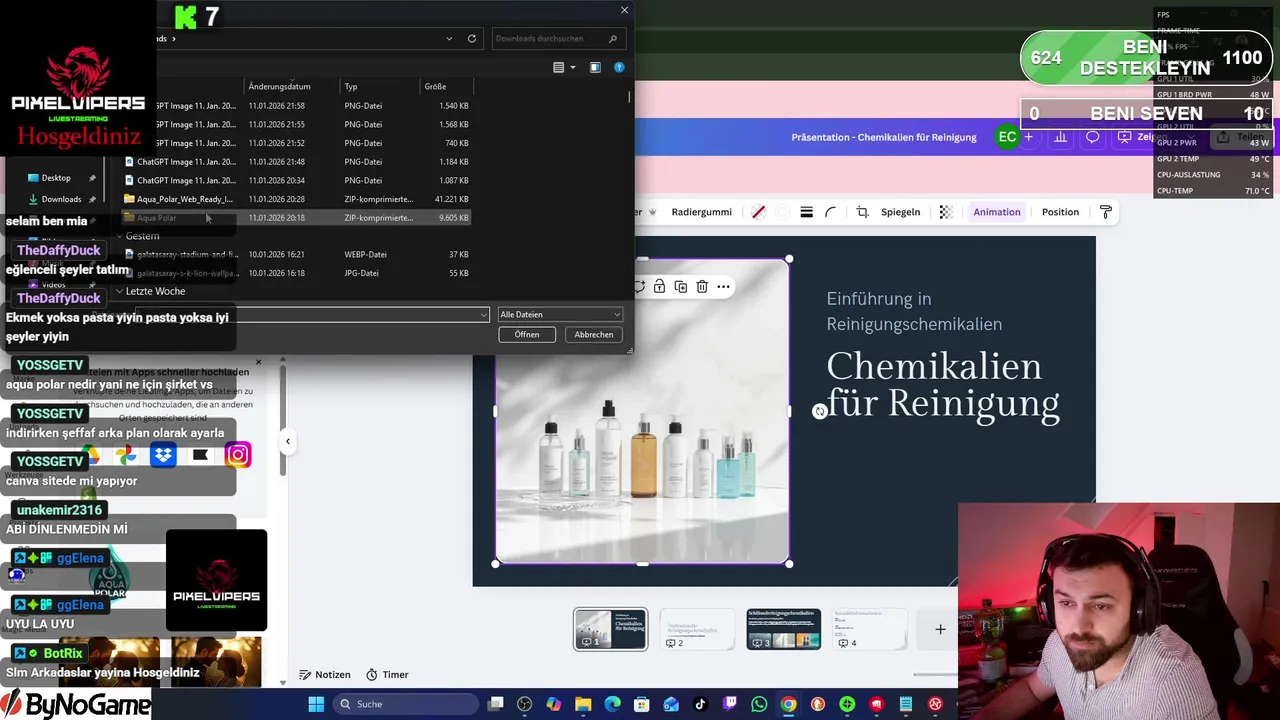This screenshot has width=1280, height=720.
Task: Select slide 4 thumbnail
Action: (x=870, y=629)
